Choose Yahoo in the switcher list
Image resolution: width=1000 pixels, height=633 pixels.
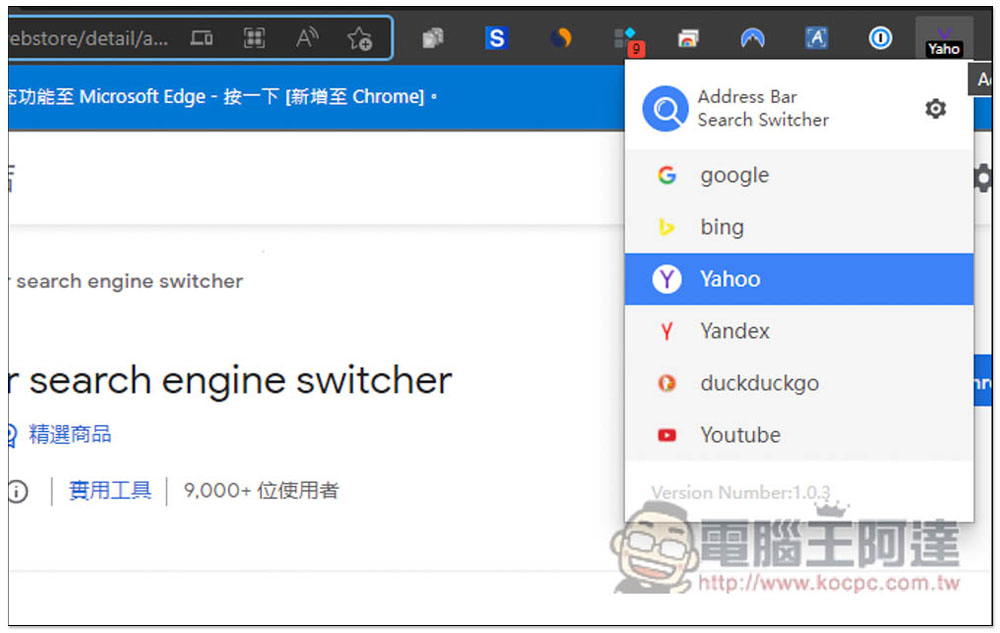[x=798, y=279]
